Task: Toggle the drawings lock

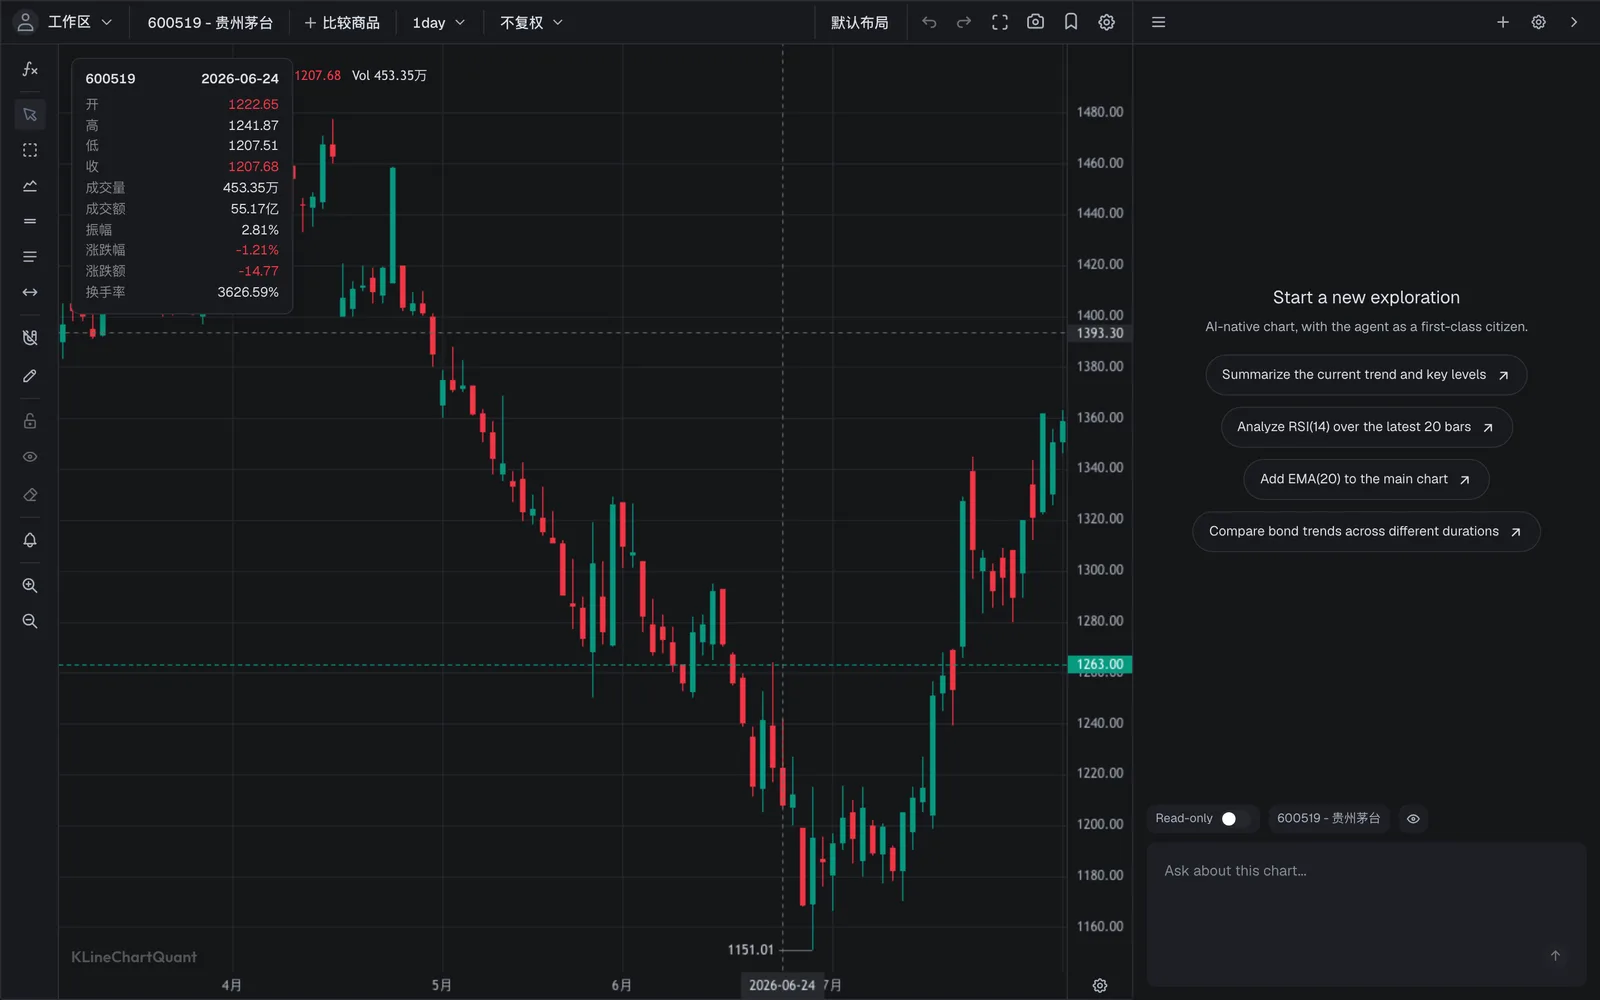Action: click(30, 421)
